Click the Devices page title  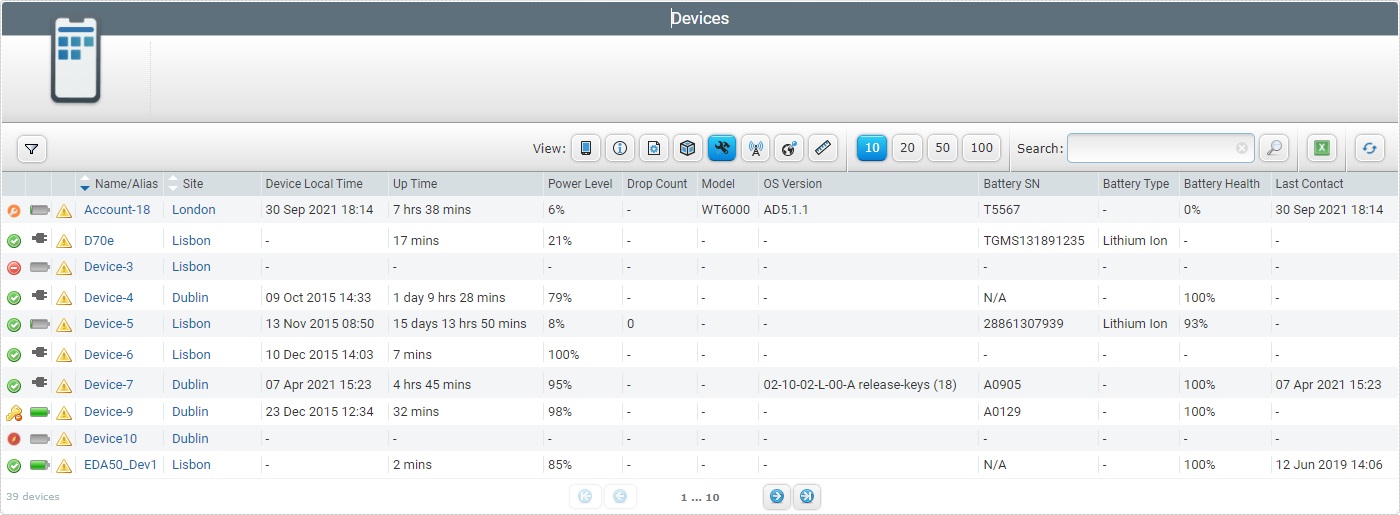(x=700, y=18)
